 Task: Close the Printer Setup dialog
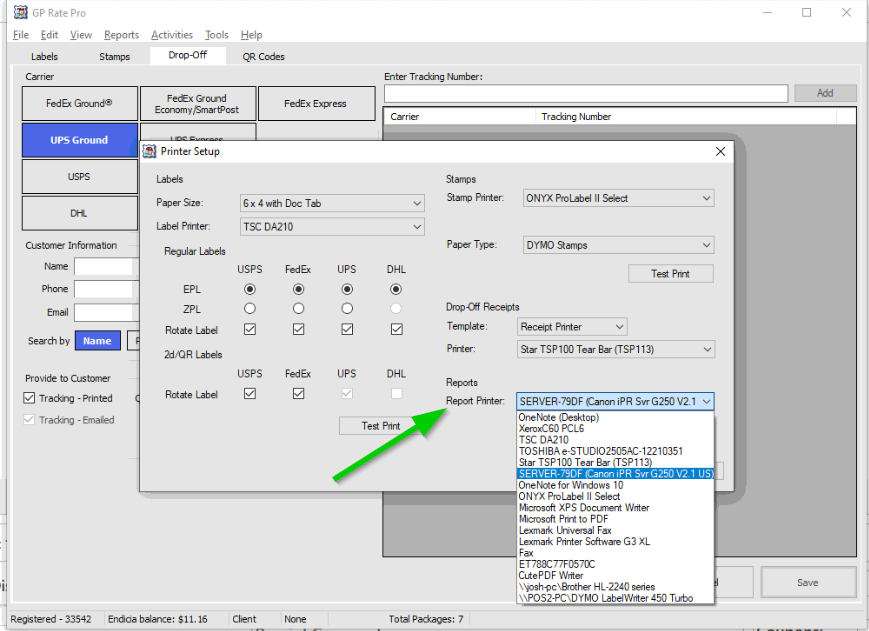pyautogui.click(x=720, y=151)
